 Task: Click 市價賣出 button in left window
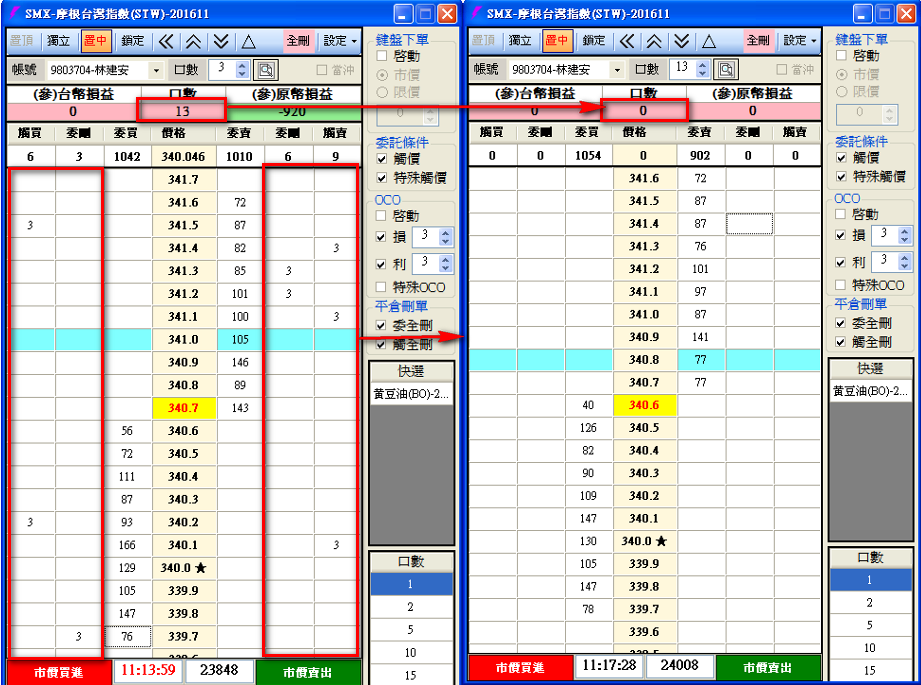pyautogui.click(x=308, y=672)
